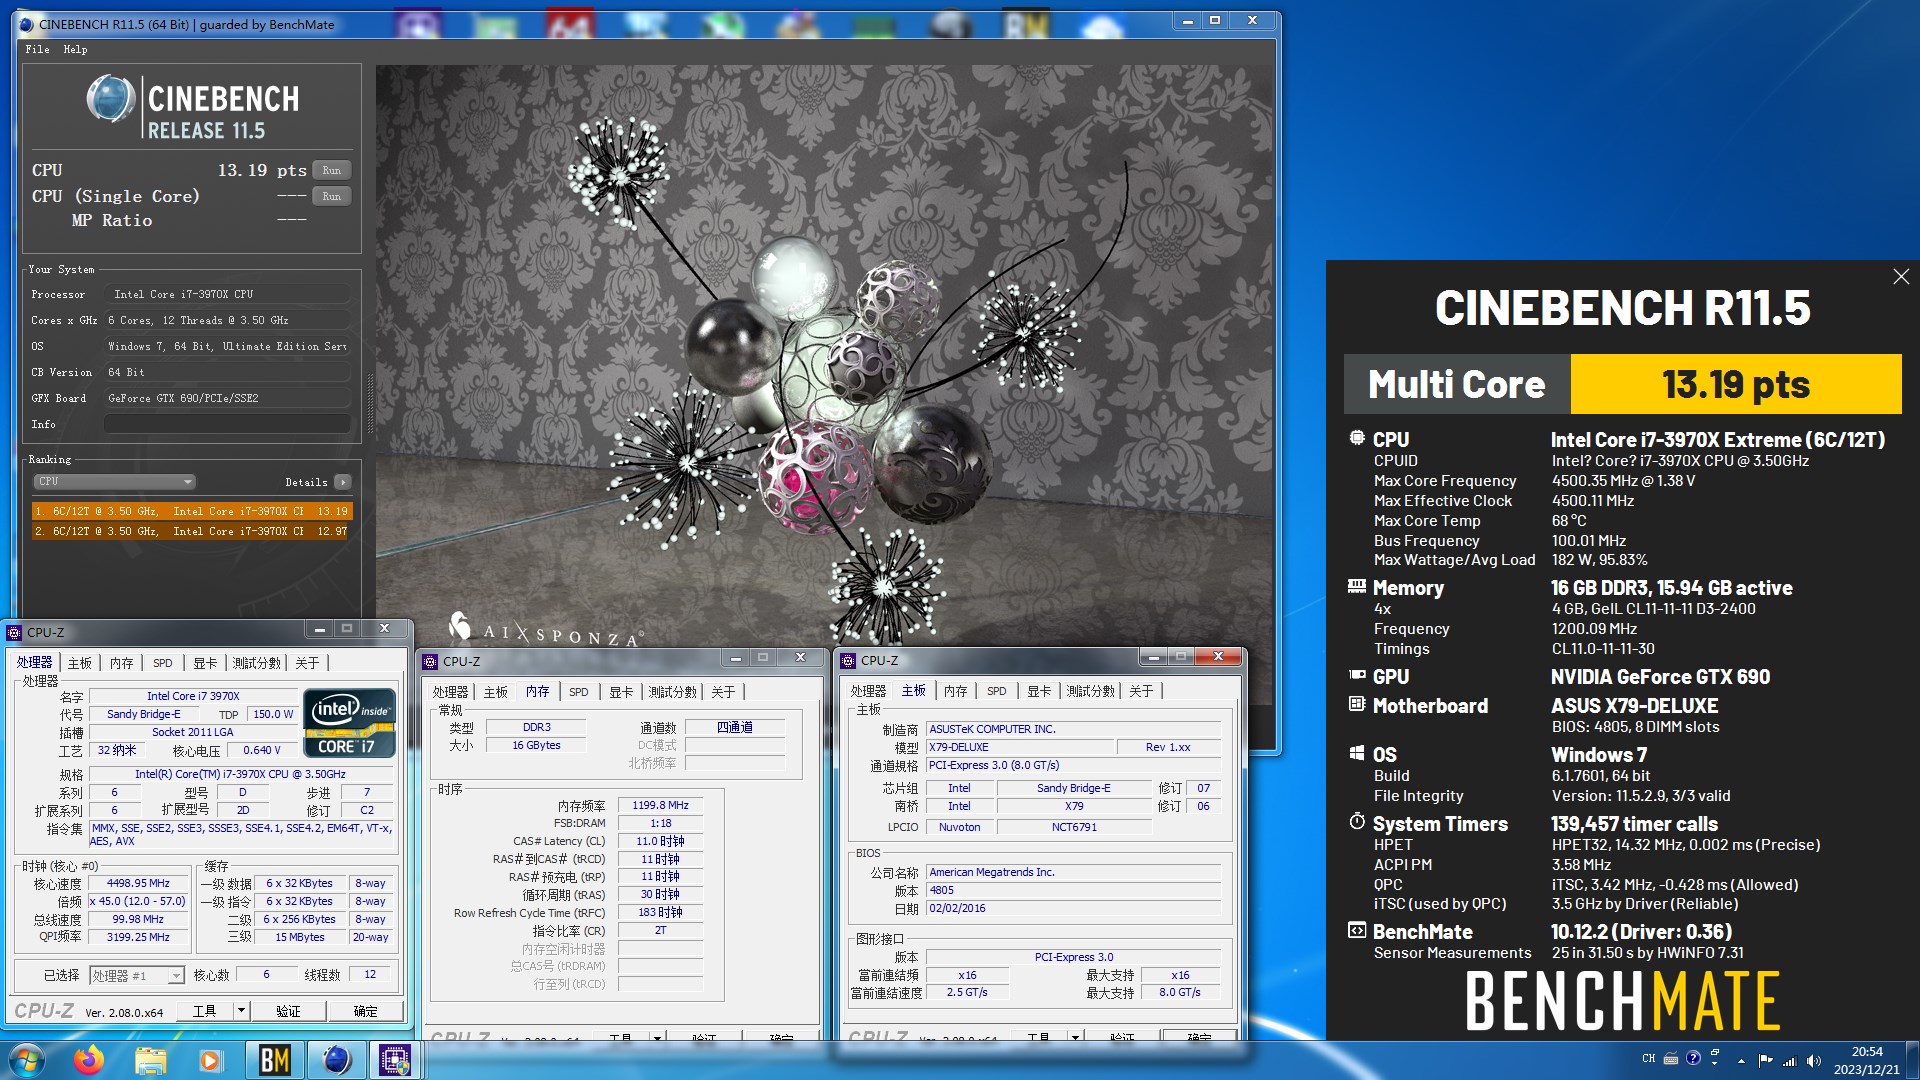Click the 验证 button in CPU-Z processor window
The image size is (1920, 1080).
tap(288, 1011)
